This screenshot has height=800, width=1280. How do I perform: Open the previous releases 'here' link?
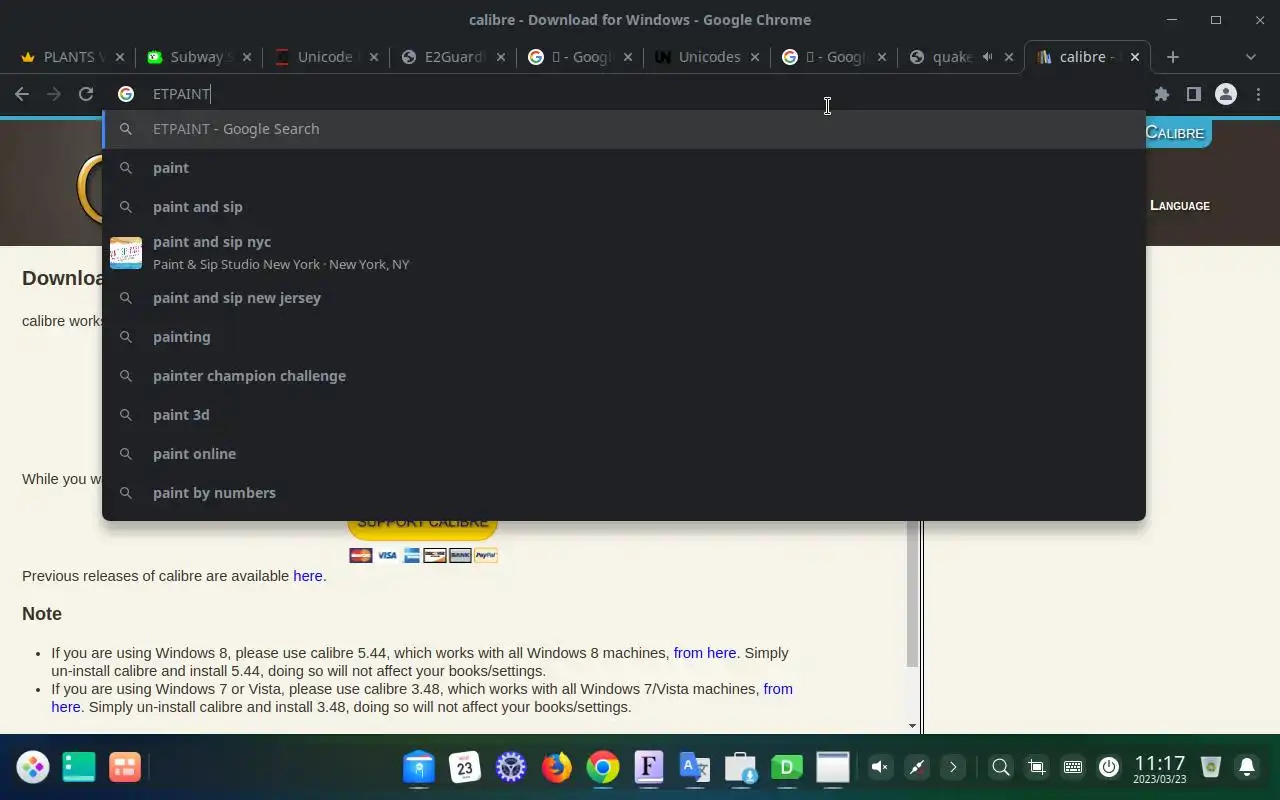pyautogui.click(x=308, y=576)
